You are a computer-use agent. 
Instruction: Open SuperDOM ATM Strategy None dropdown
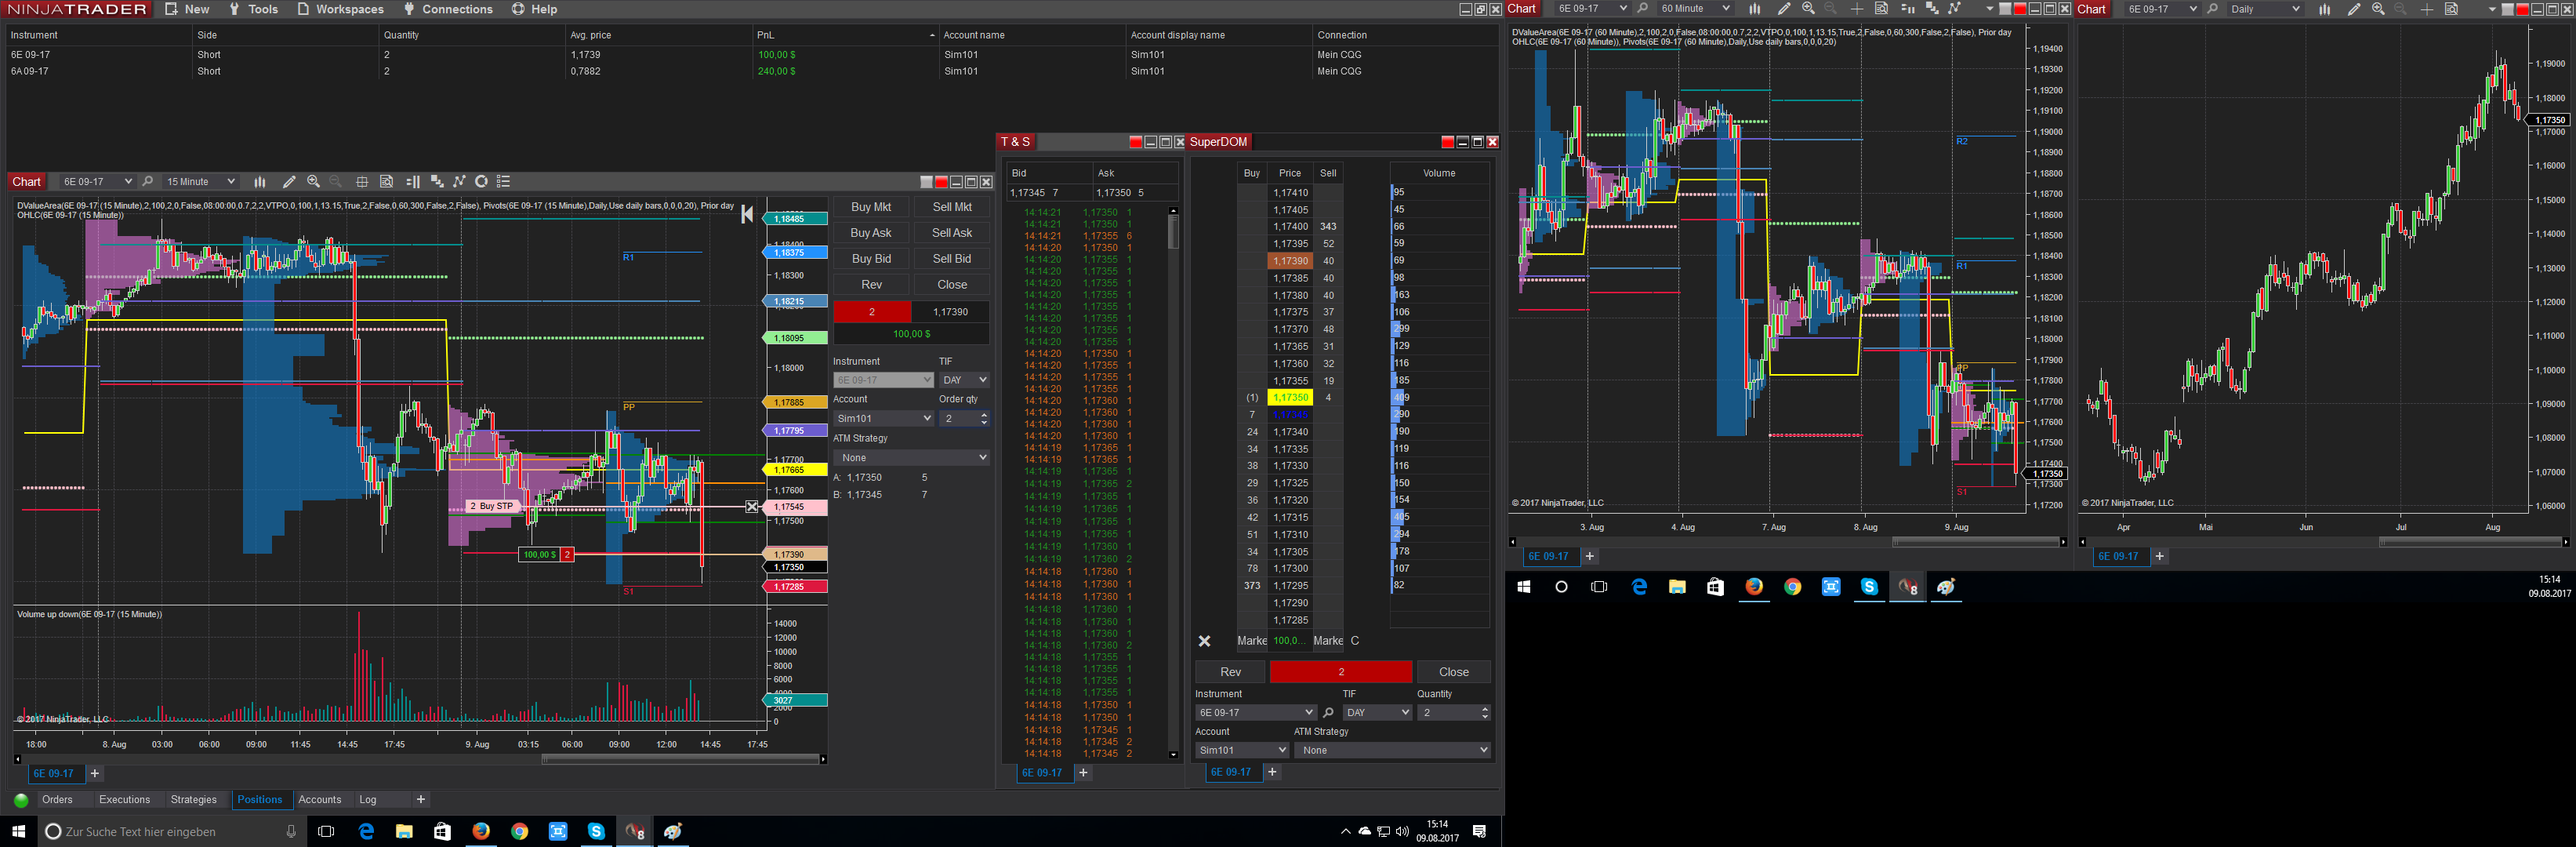pyautogui.click(x=1392, y=750)
